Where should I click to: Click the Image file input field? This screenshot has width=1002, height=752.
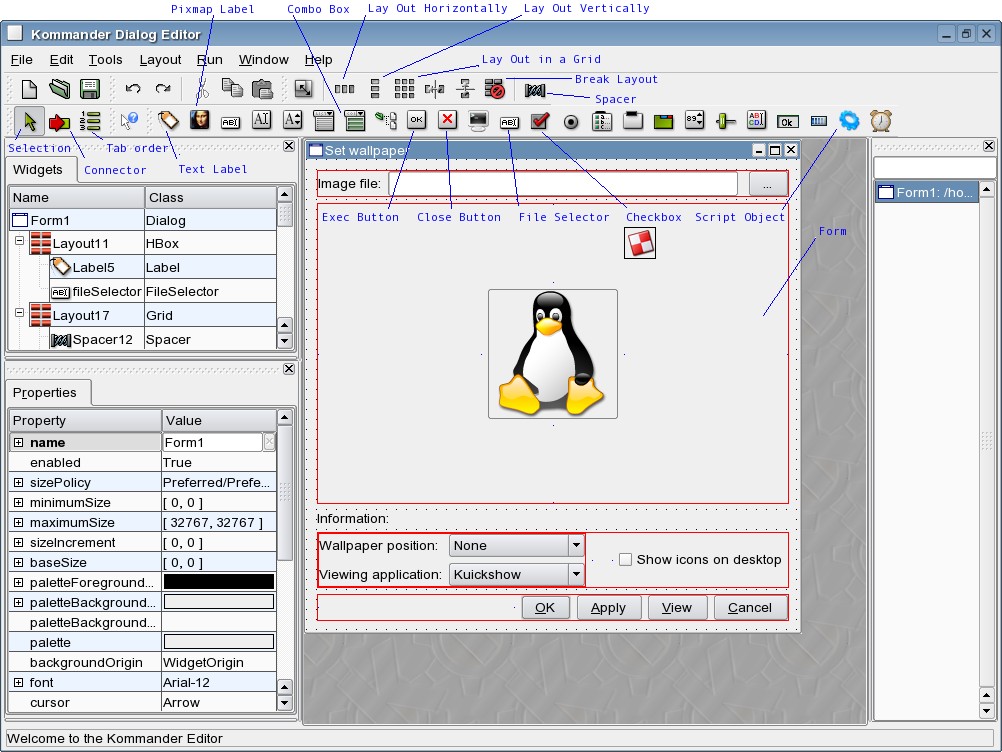point(564,184)
